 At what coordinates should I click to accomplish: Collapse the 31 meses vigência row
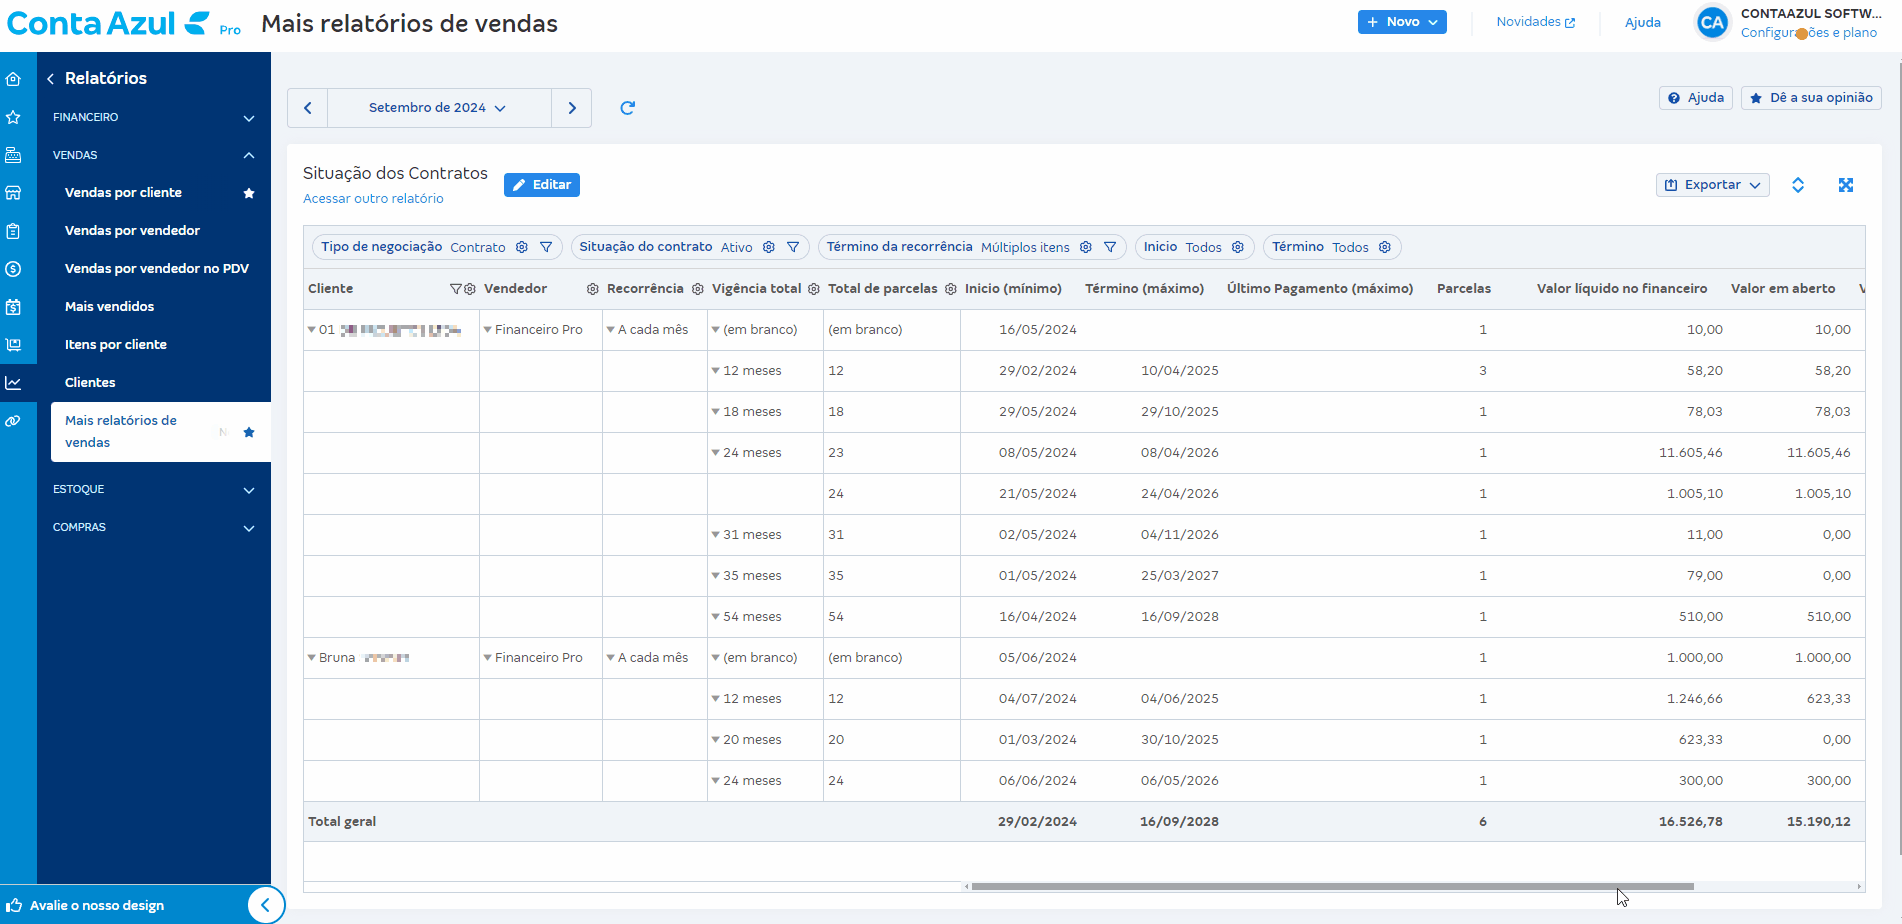click(715, 535)
